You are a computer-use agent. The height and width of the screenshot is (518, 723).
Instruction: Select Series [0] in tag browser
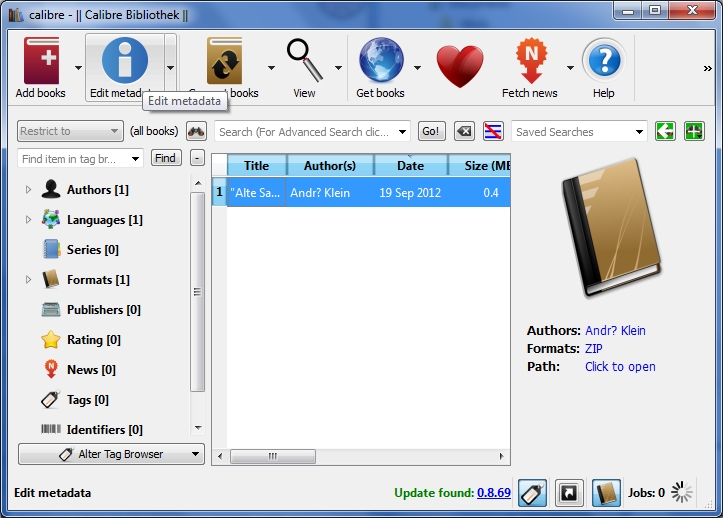(93, 250)
